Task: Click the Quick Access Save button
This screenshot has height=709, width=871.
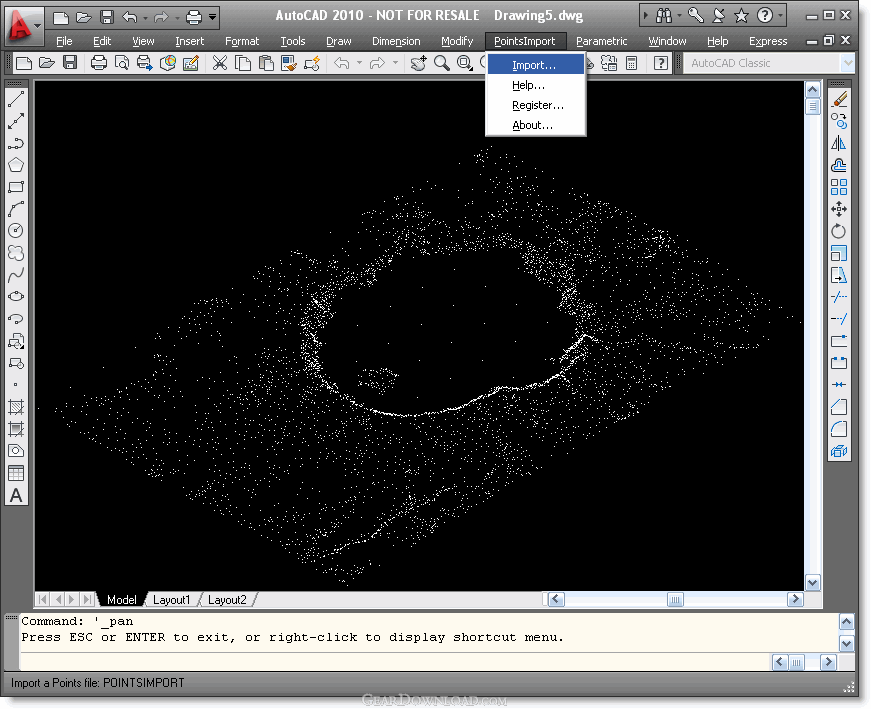Action: tap(107, 17)
